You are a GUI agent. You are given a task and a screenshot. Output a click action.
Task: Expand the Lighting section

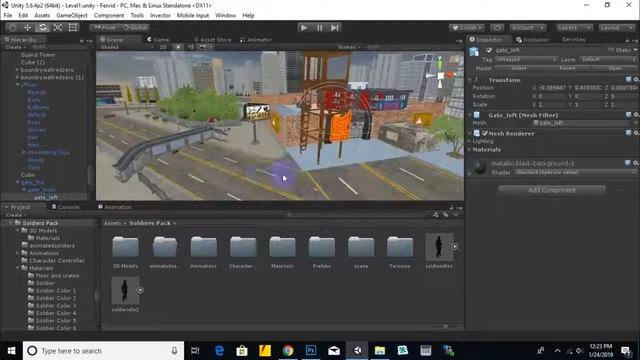point(470,141)
